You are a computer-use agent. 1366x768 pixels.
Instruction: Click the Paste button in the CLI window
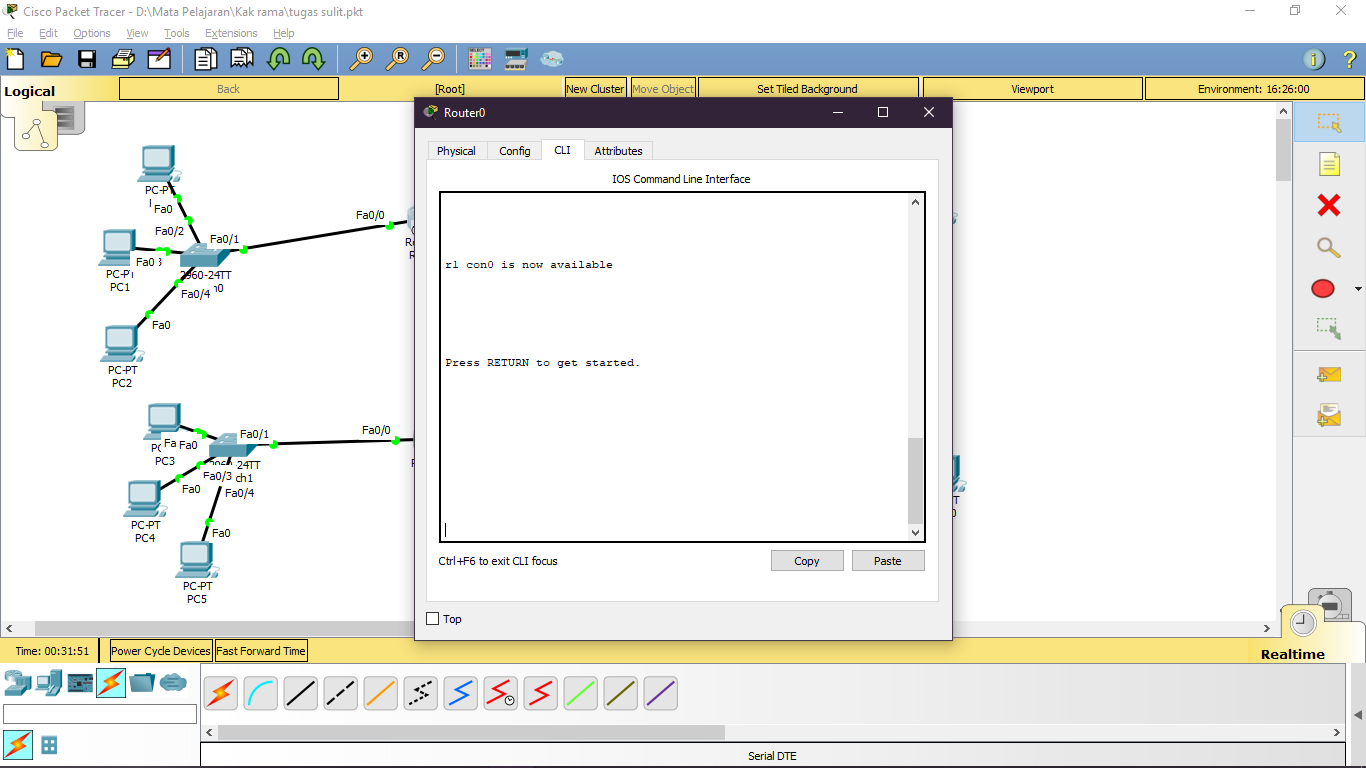click(x=887, y=560)
